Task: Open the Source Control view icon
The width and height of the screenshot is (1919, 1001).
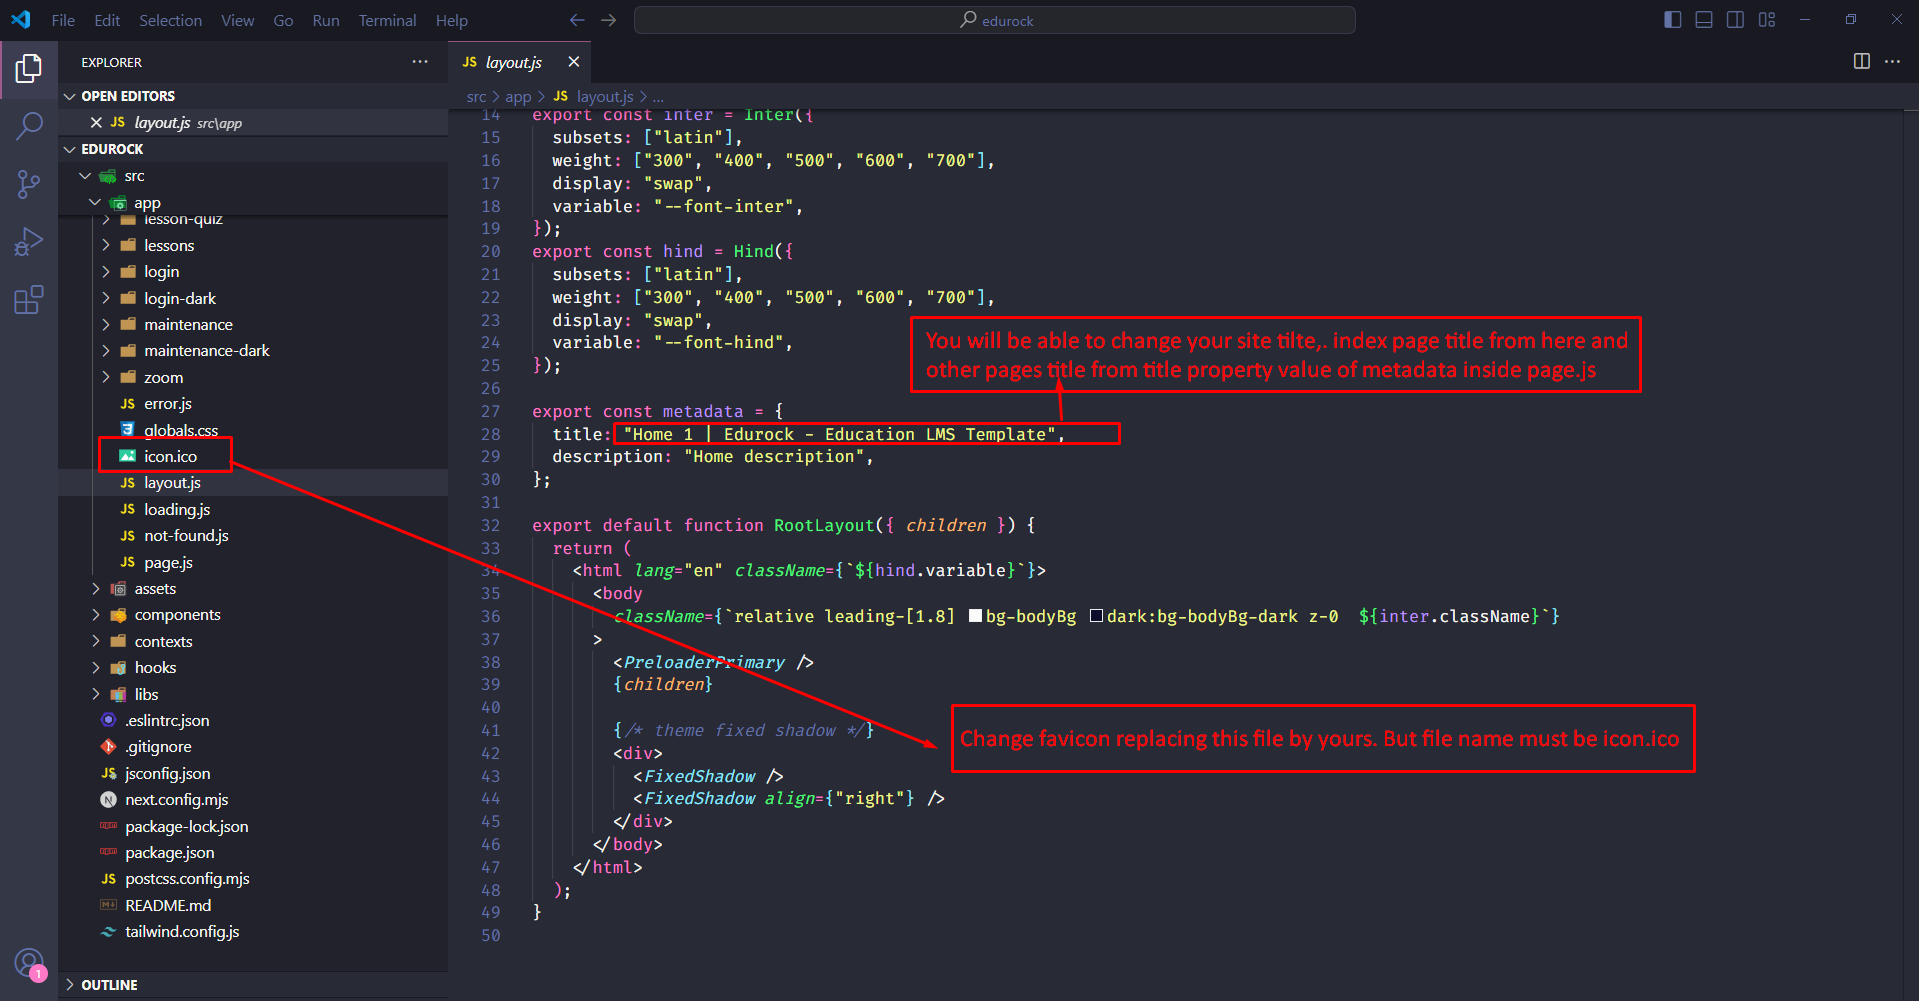Action: (x=29, y=184)
